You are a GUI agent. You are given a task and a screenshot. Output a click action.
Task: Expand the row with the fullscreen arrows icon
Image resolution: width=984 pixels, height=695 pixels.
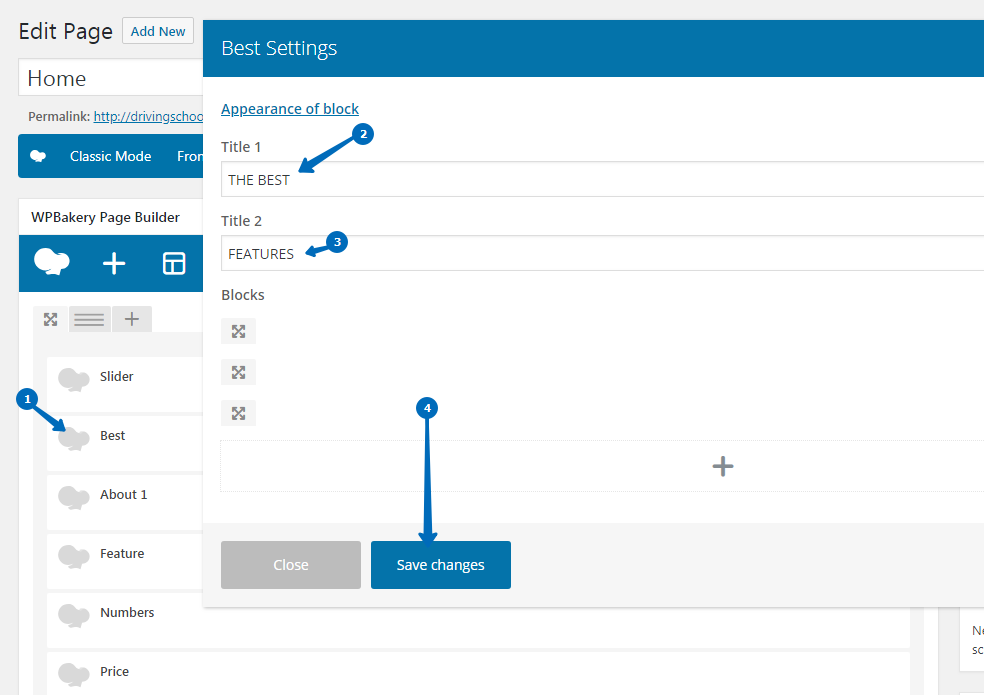point(50,320)
